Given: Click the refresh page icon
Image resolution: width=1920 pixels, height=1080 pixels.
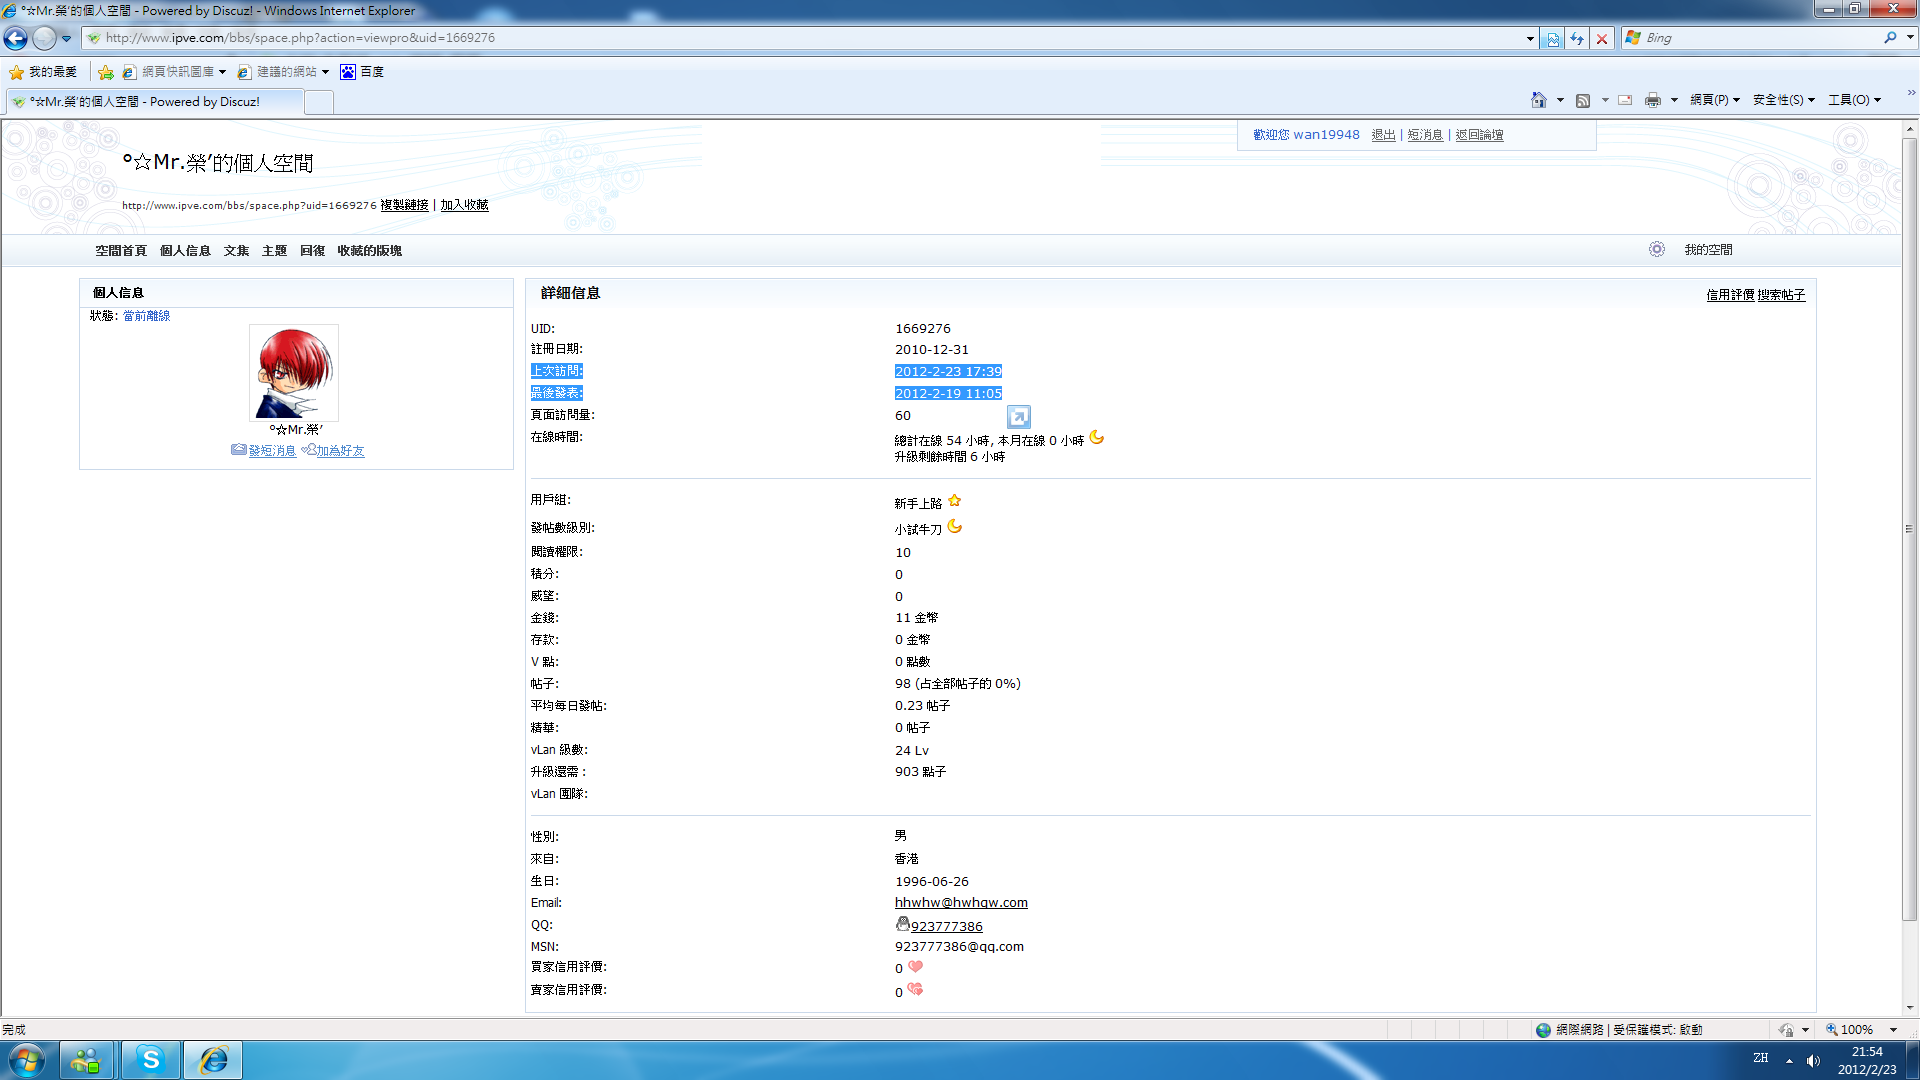Looking at the screenshot, I should point(1577,38).
